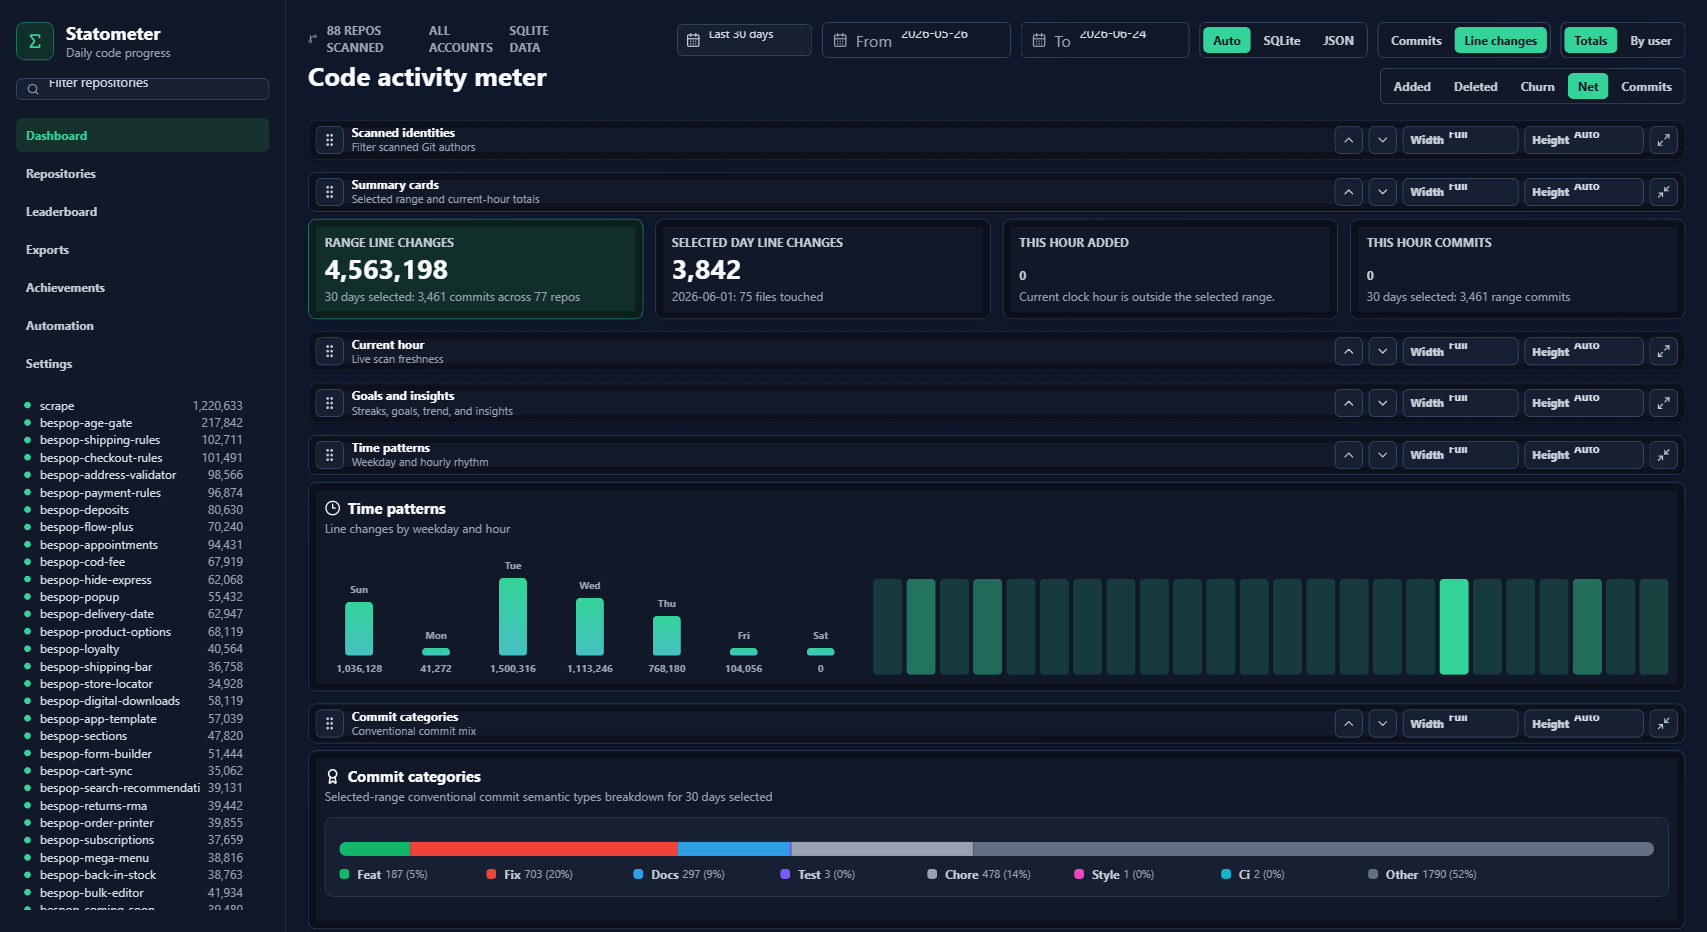This screenshot has width=1707, height=932.
Task: Grab the drag handle of Summary cards panel
Action: point(330,192)
